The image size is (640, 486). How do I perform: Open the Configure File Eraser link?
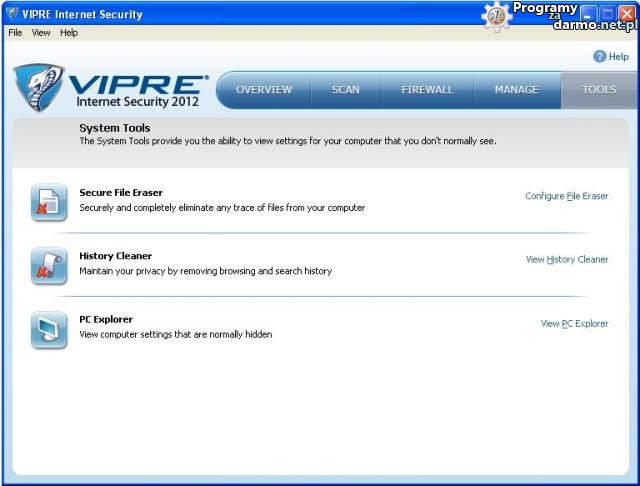566,196
